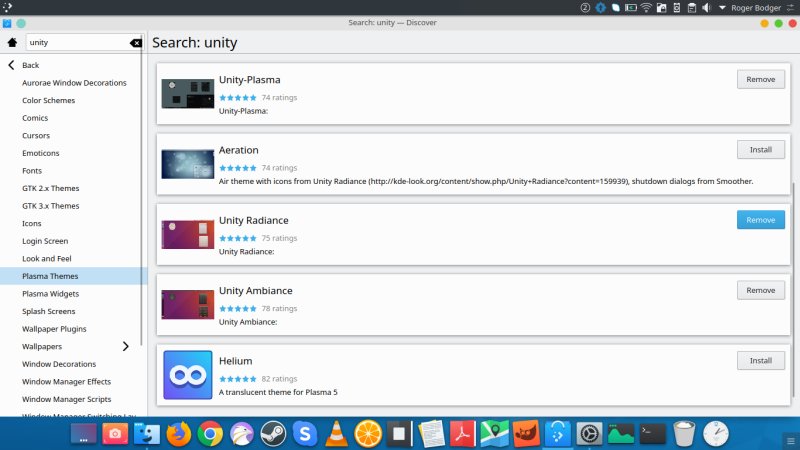Open the trash bin in the dock
This screenshot has width=800, height=450.
[x=684, y=433]
